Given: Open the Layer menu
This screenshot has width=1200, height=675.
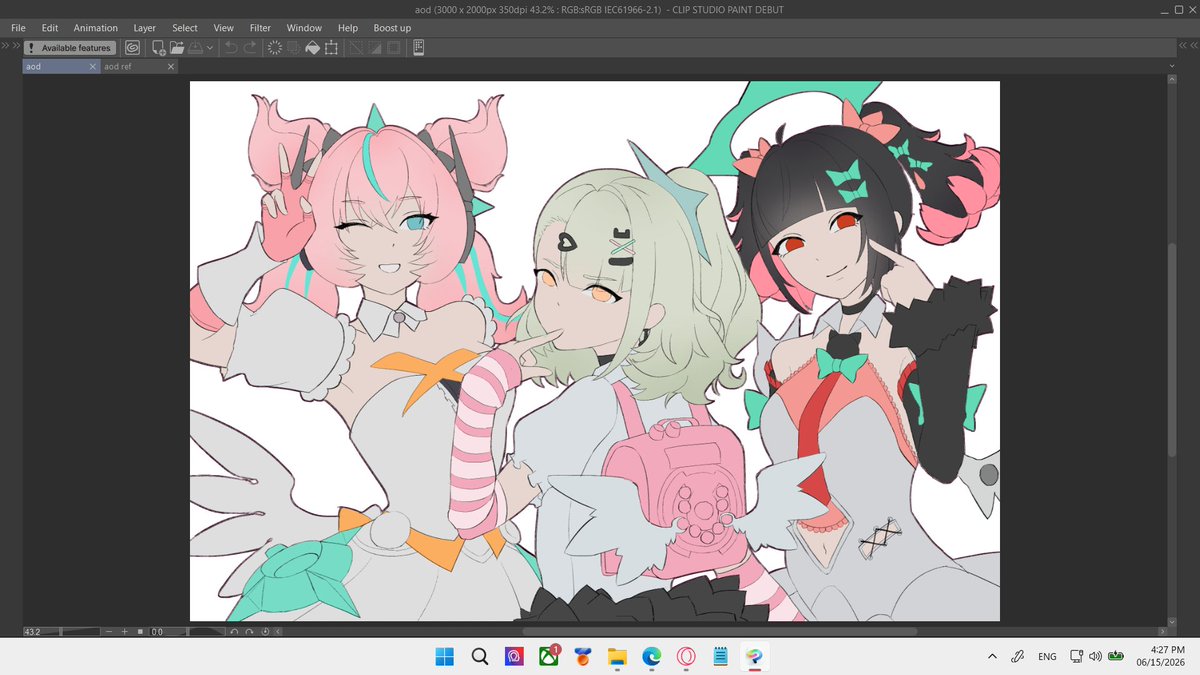Looking at the screenshot, I should [144, 28].
